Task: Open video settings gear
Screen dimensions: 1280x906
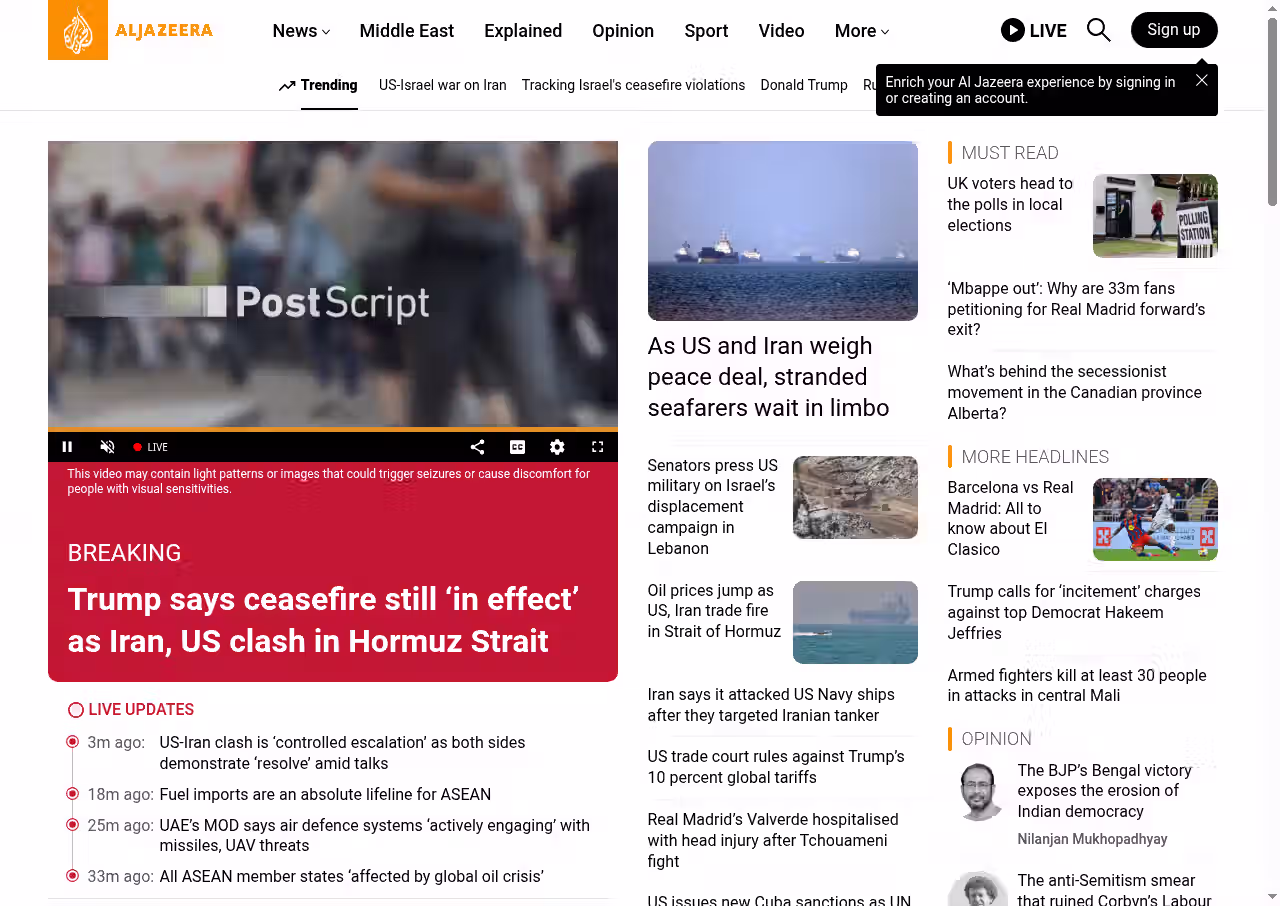Action: [x=557, y=447]
